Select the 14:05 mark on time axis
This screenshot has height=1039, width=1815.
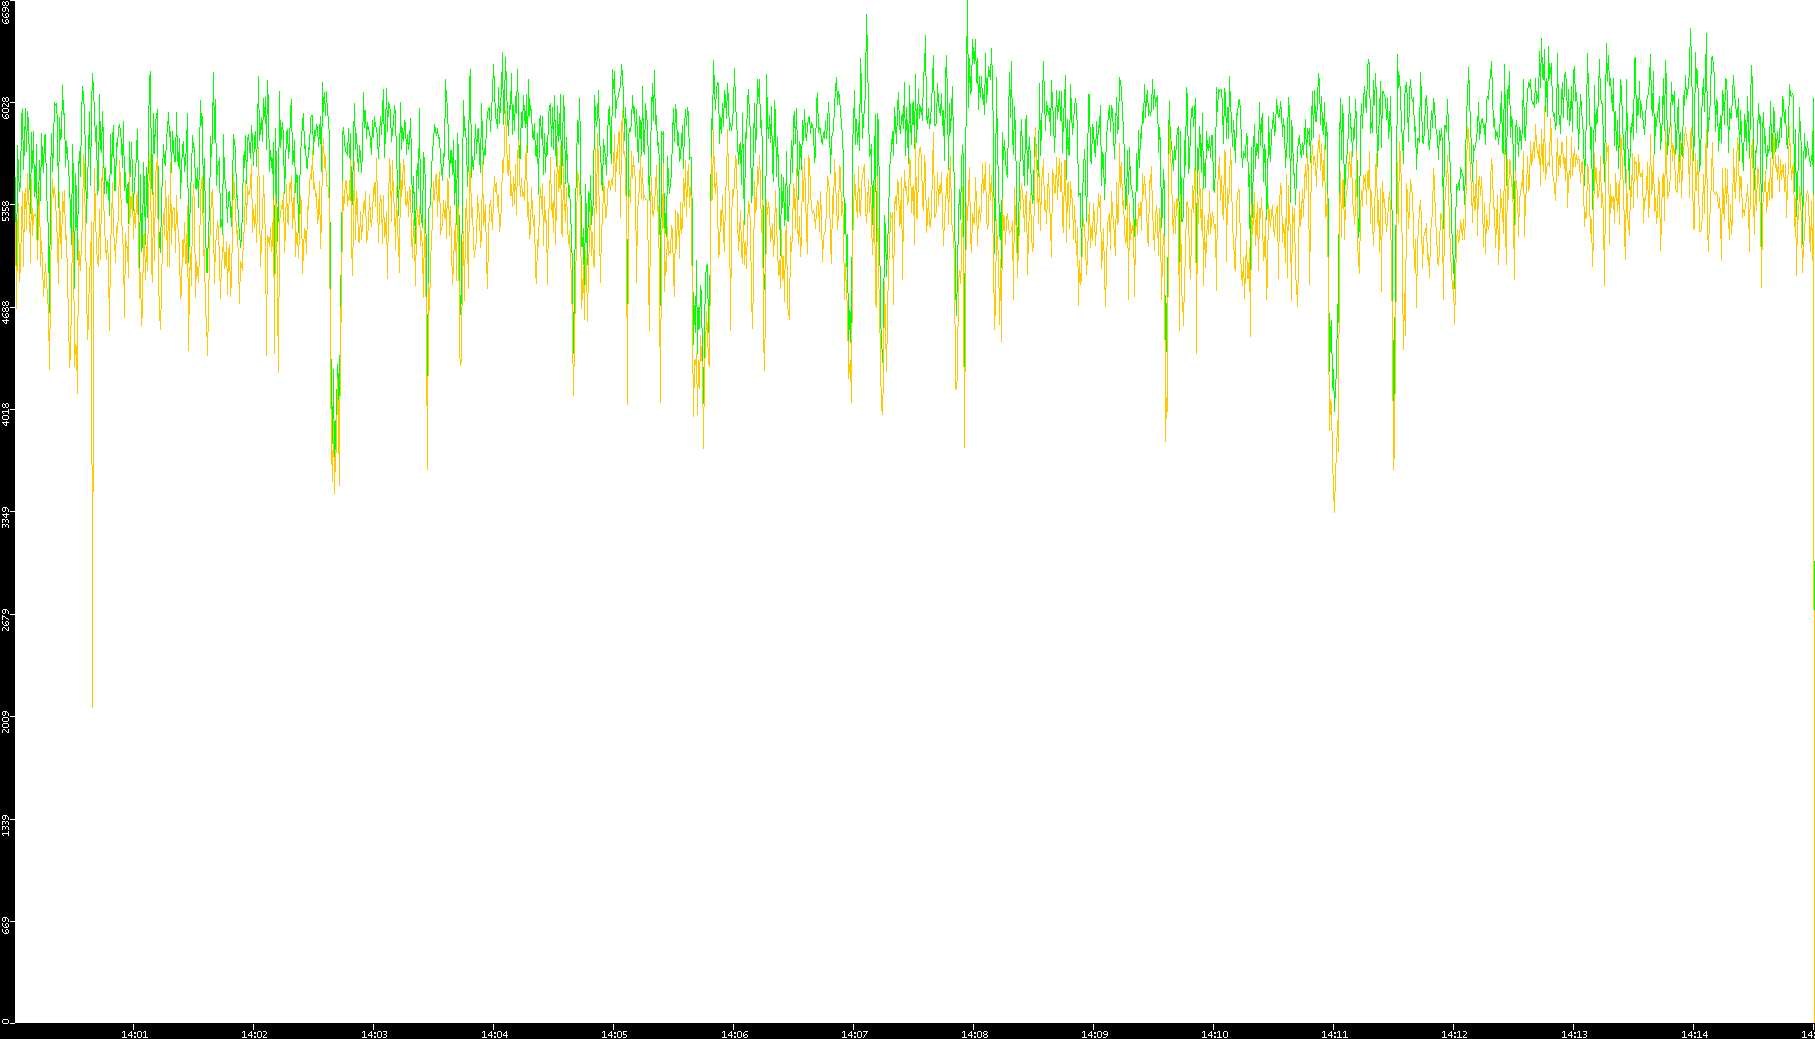(x=614, y=1034)
